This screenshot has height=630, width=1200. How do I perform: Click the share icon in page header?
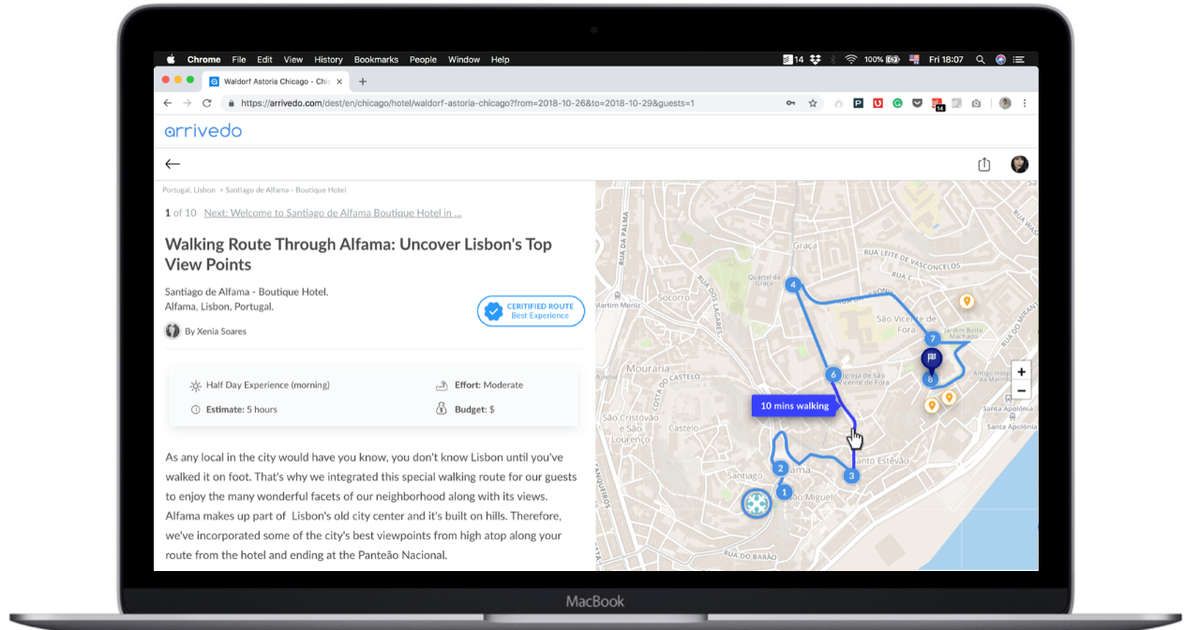984,164
